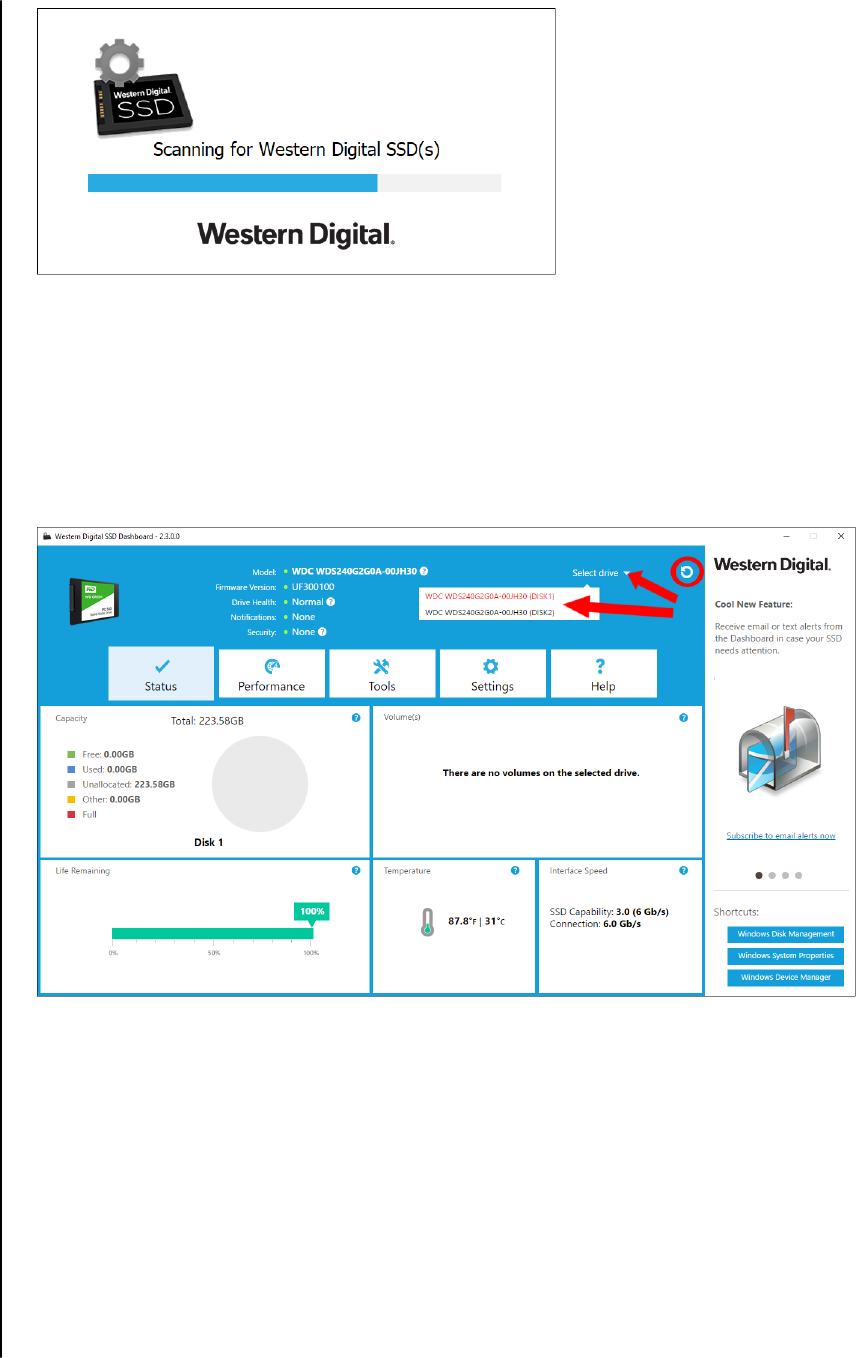Screen dimensions: 856x1358
Task: Open Windows Disk Management shortcut
Action: pyautogui.click(x=785, y=934)
